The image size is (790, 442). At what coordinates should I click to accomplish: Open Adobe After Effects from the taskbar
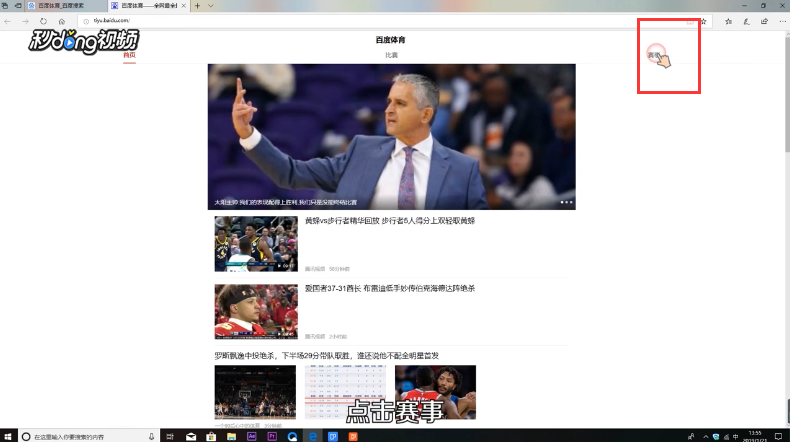251,436
